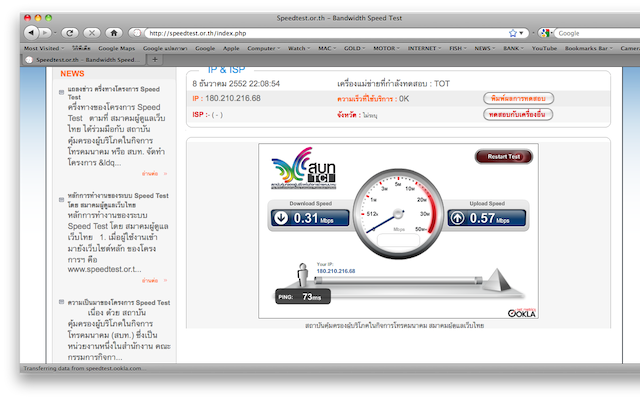Click the bullet icon beside second news item
This screenshot has height=400, width=640.
(x=61, y=200)
